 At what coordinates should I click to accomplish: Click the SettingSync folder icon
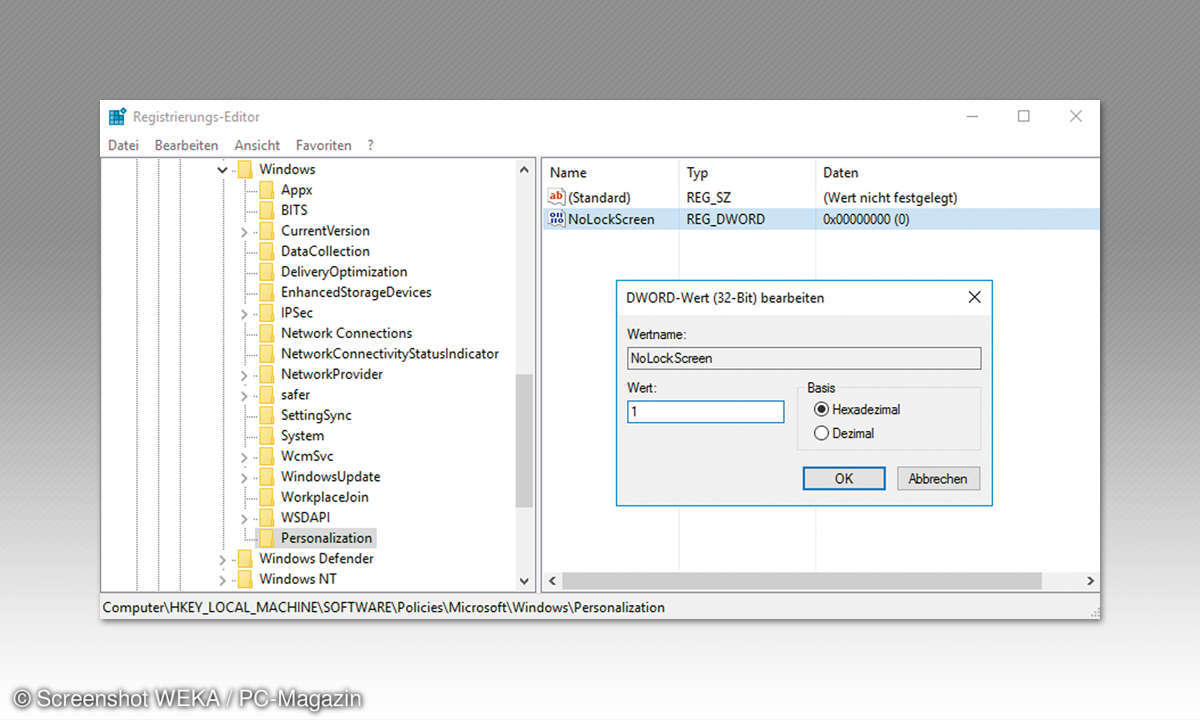pos(266,415)
